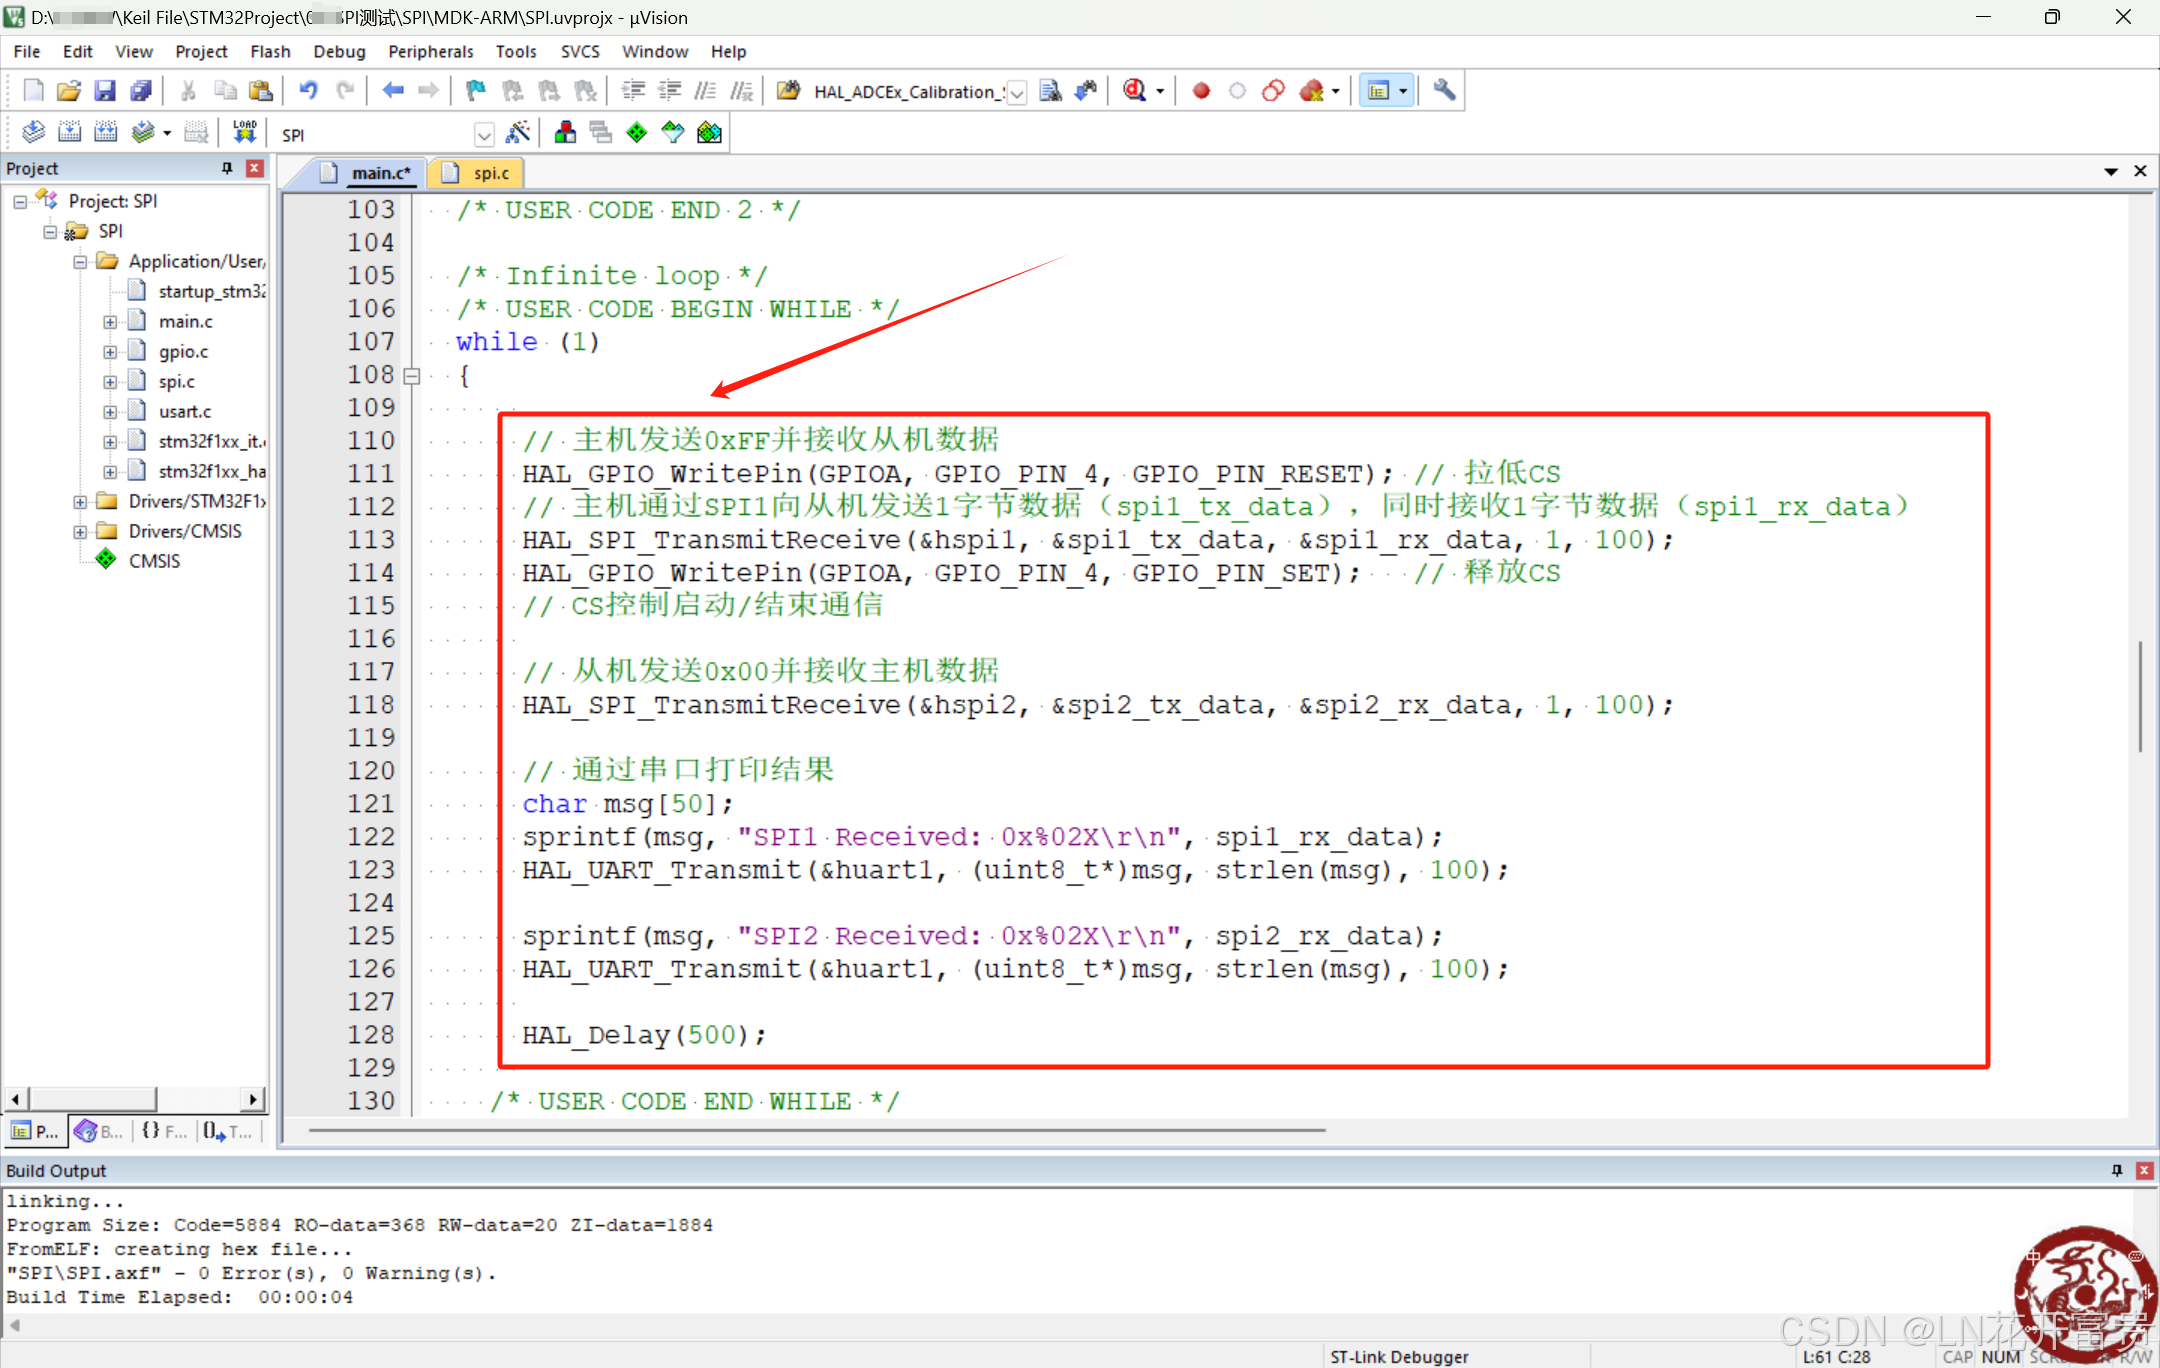
Task: Click the Open file icon
Action: [x=68, y=91]
